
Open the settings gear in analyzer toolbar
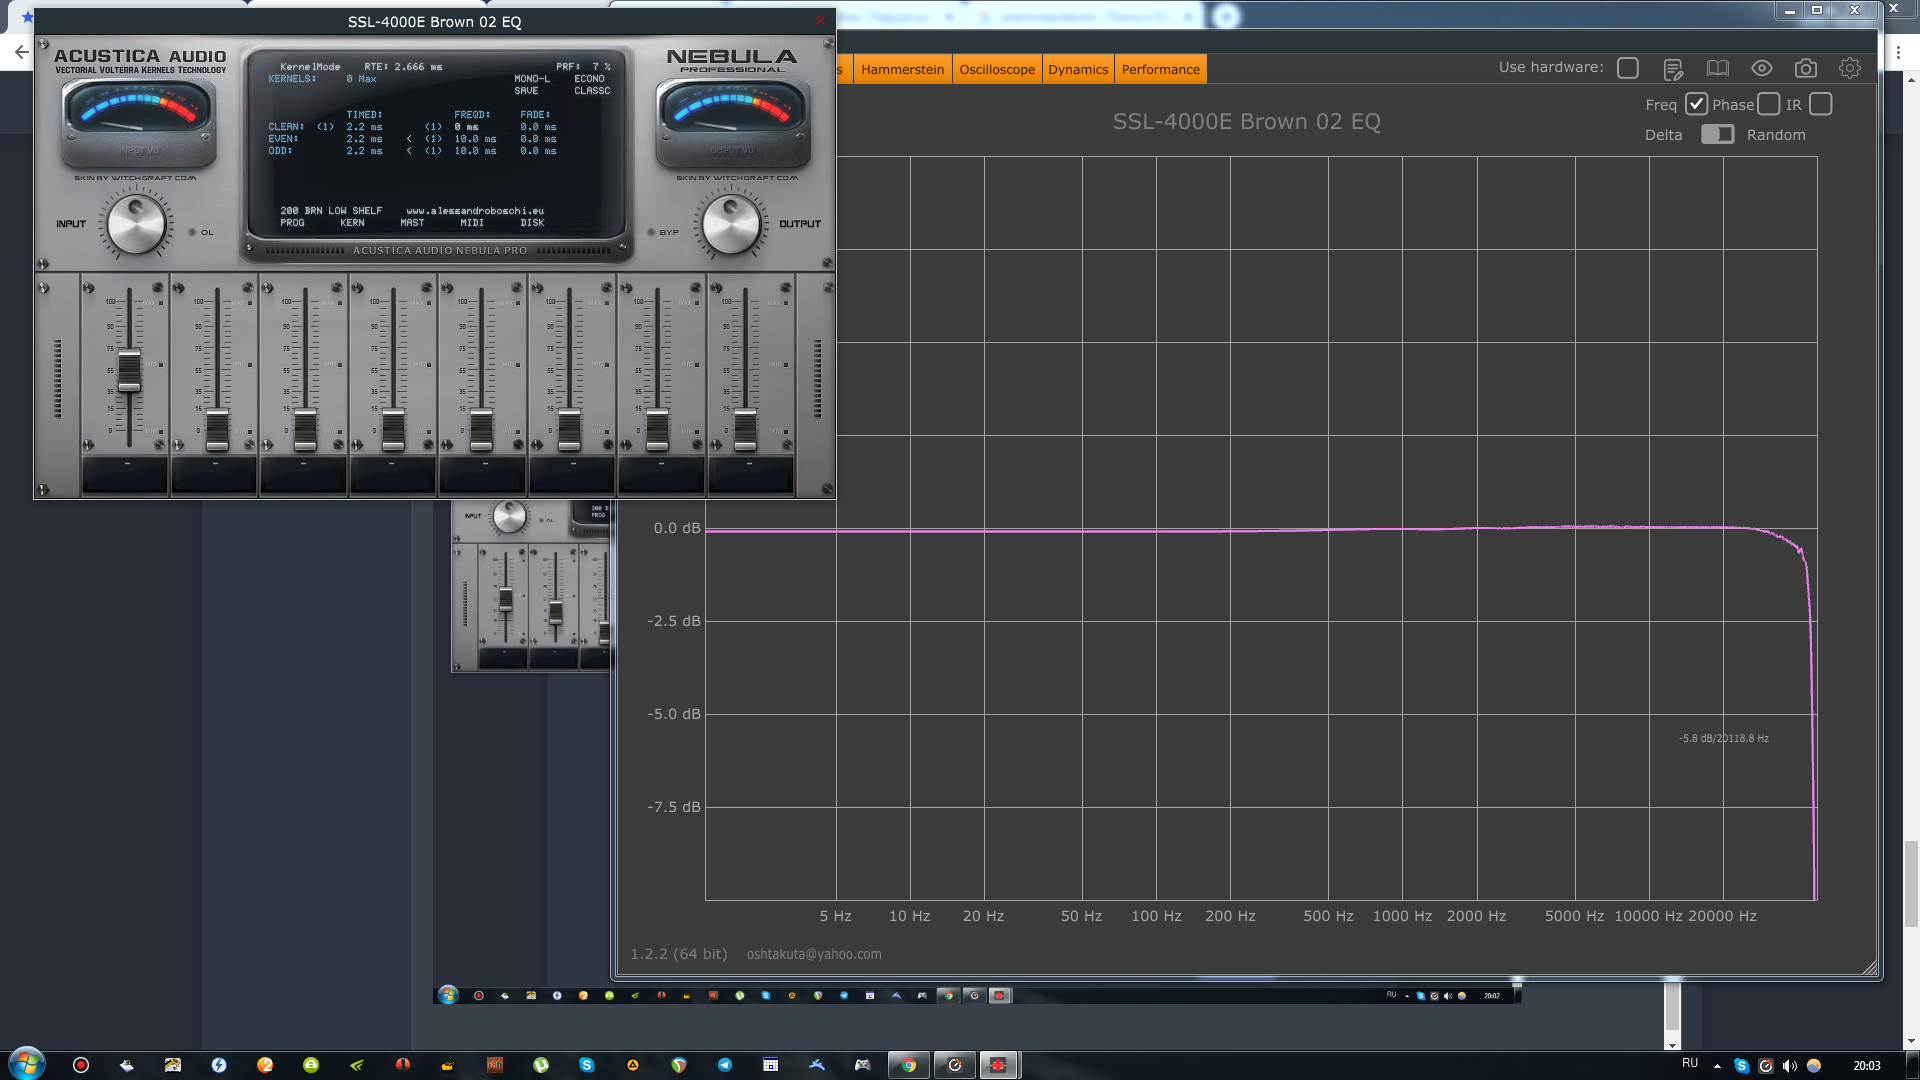point(1850,68)
